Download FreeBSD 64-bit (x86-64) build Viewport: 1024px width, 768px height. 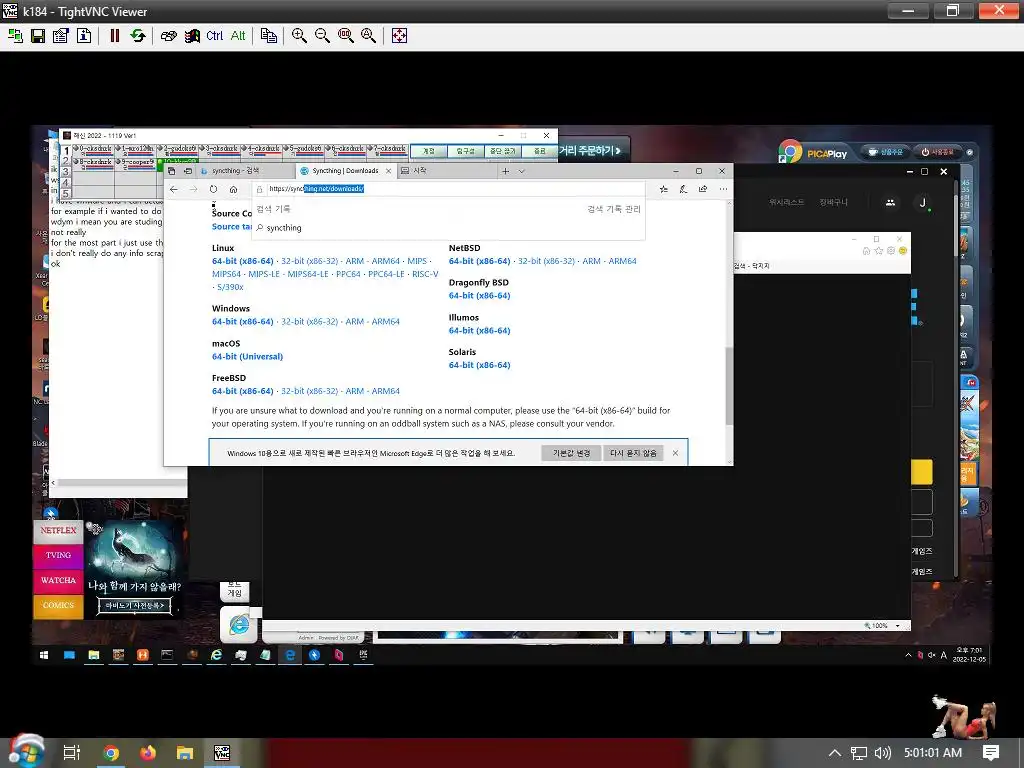click(243, 391)
